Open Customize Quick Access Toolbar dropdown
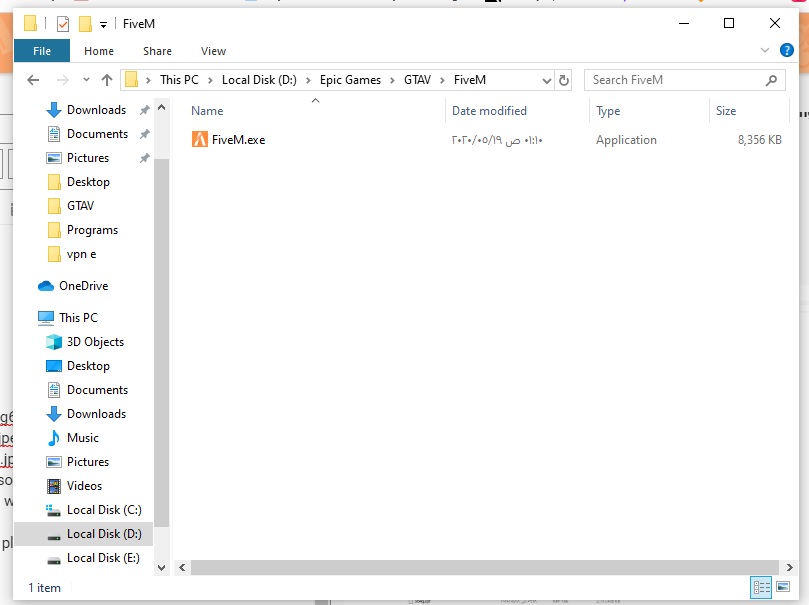809x605 pixels. [x=103, y=24]
